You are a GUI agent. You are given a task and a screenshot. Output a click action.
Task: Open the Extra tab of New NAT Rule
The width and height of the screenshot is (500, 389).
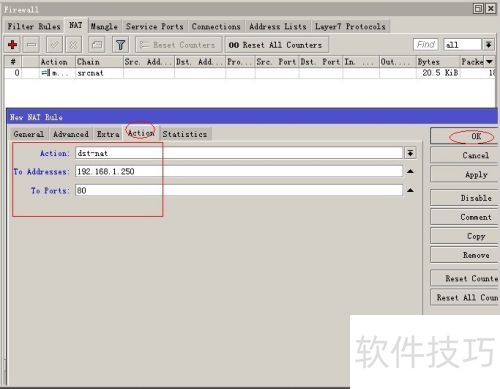pyautogui.click(x=108, y=134)
